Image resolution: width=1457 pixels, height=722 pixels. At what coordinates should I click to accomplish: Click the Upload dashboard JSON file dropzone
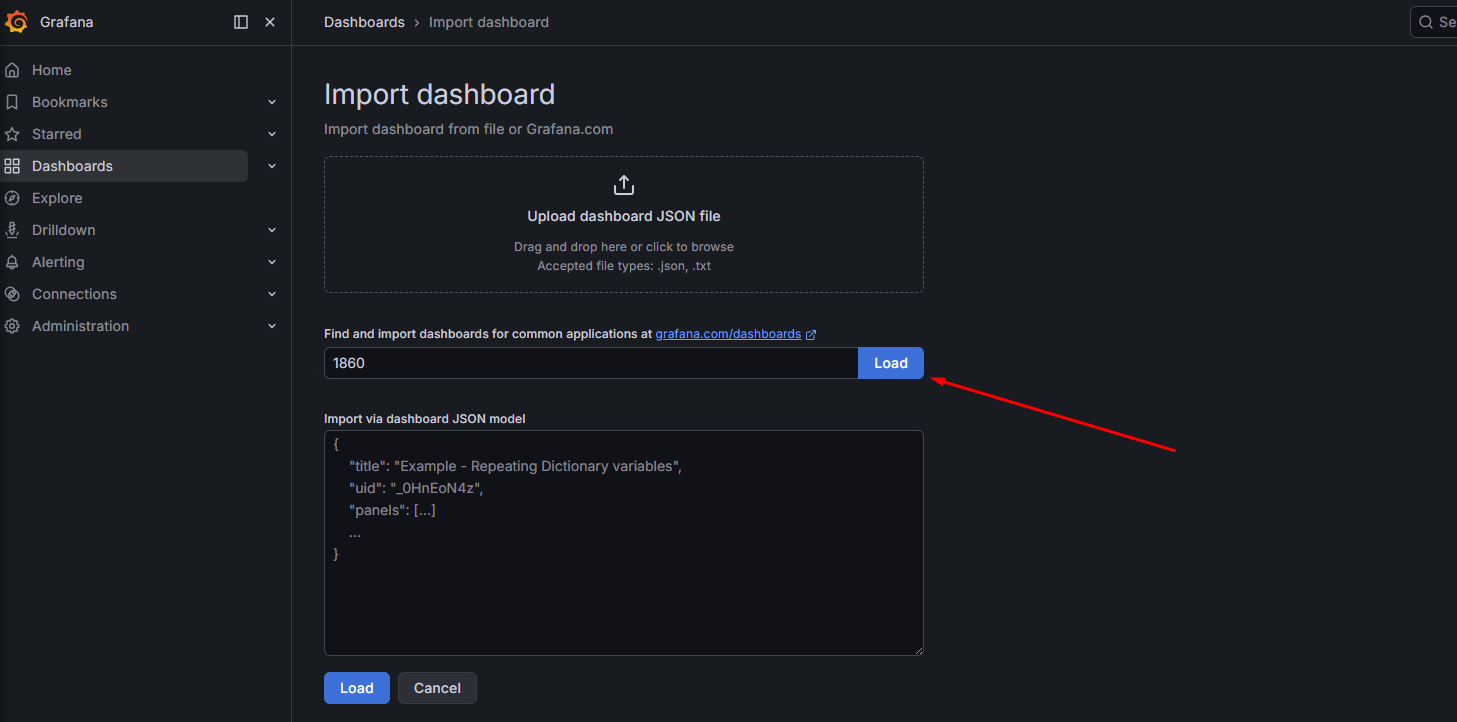624,224
